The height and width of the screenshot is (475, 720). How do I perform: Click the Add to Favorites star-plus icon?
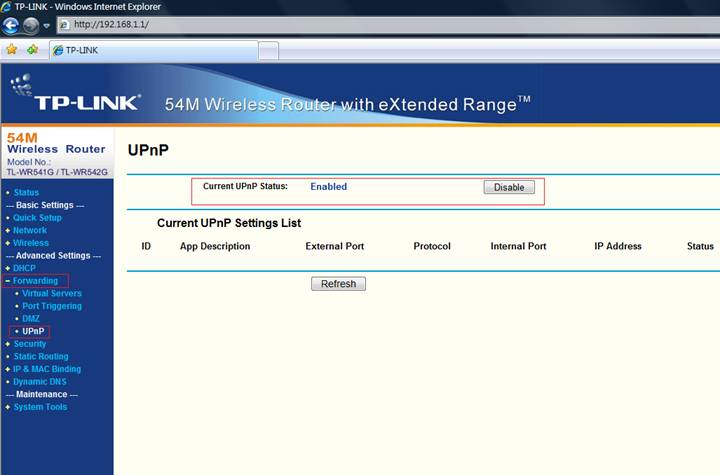tap(33, 50)
